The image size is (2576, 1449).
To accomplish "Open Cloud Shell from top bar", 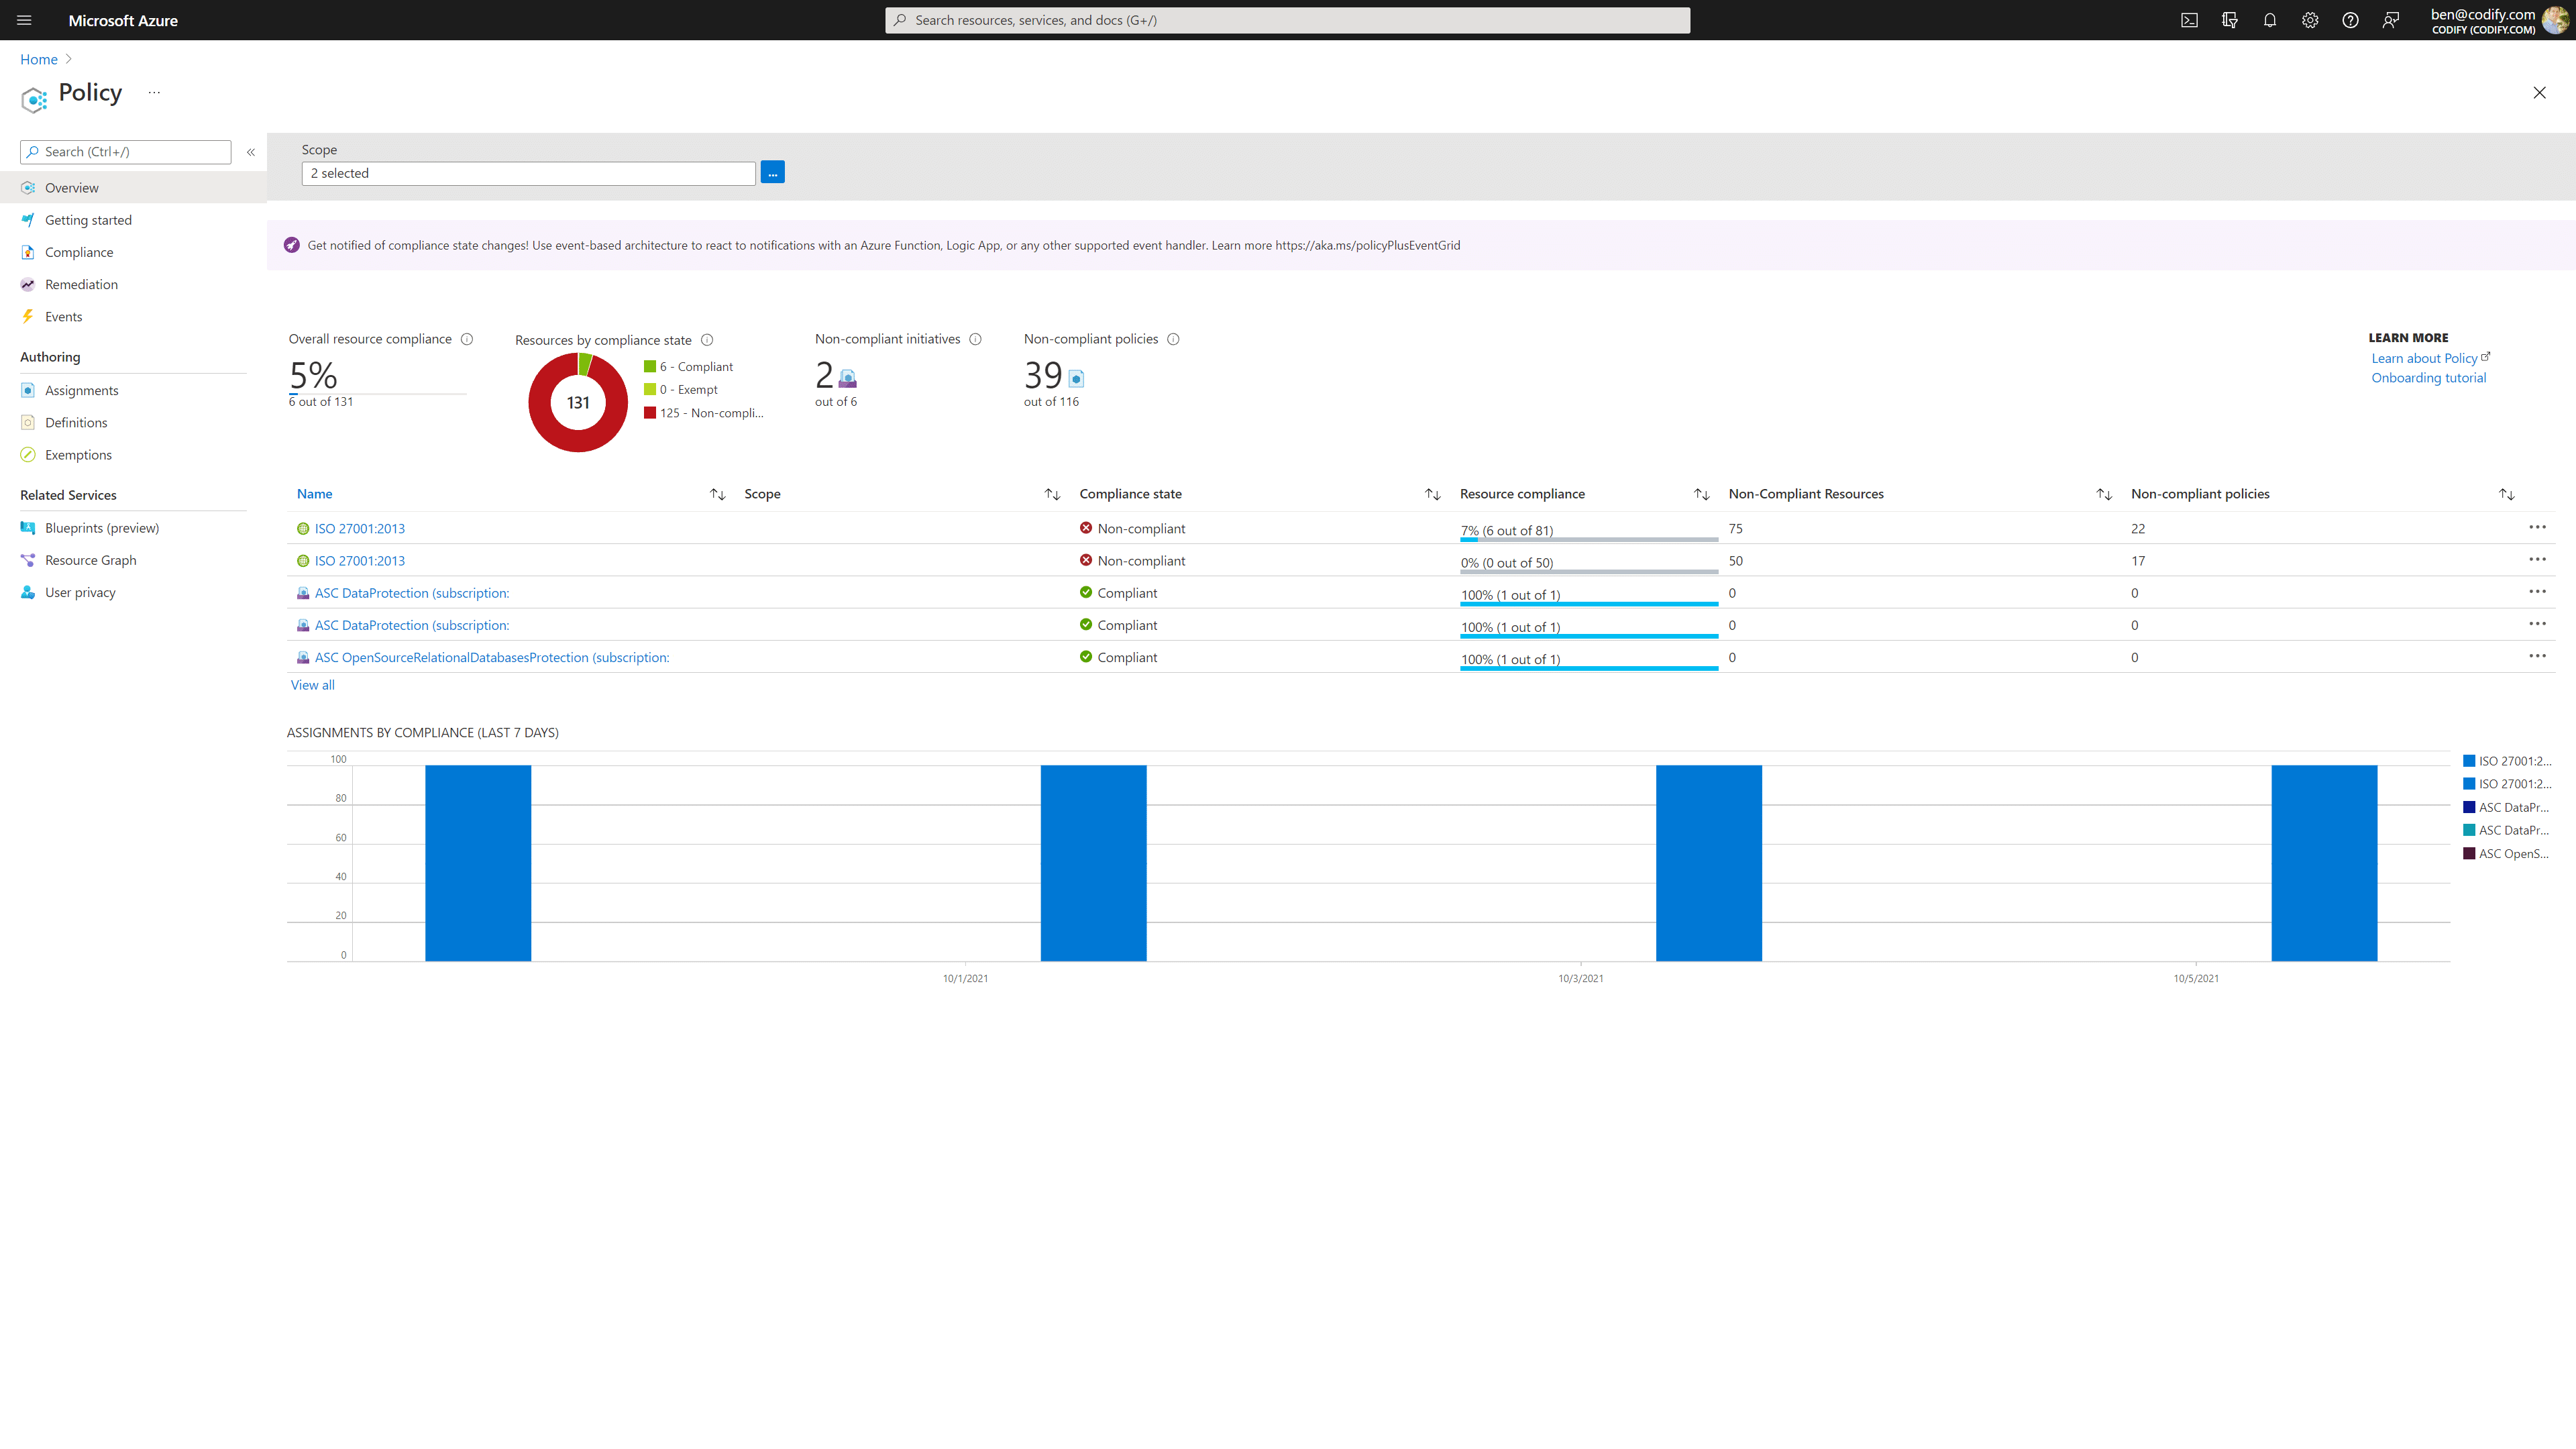I will click(x=2189, y=20).
